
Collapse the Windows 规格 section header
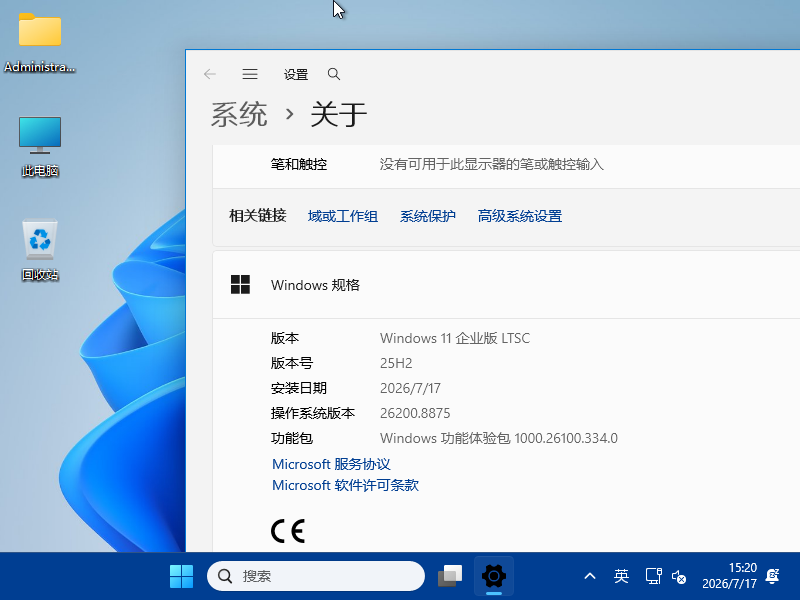coord(506,285)
